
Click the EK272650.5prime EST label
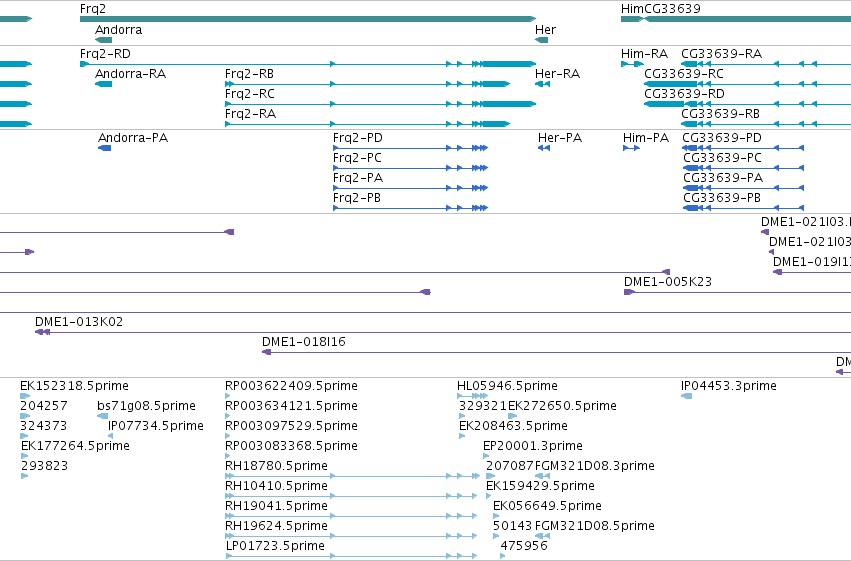(x=562, y=406)
